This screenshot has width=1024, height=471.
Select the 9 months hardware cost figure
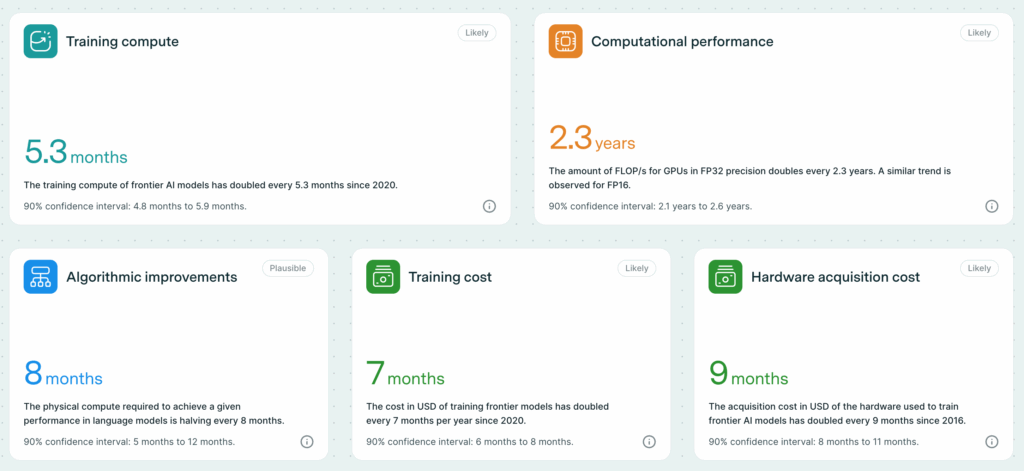[x=748, y=375]
